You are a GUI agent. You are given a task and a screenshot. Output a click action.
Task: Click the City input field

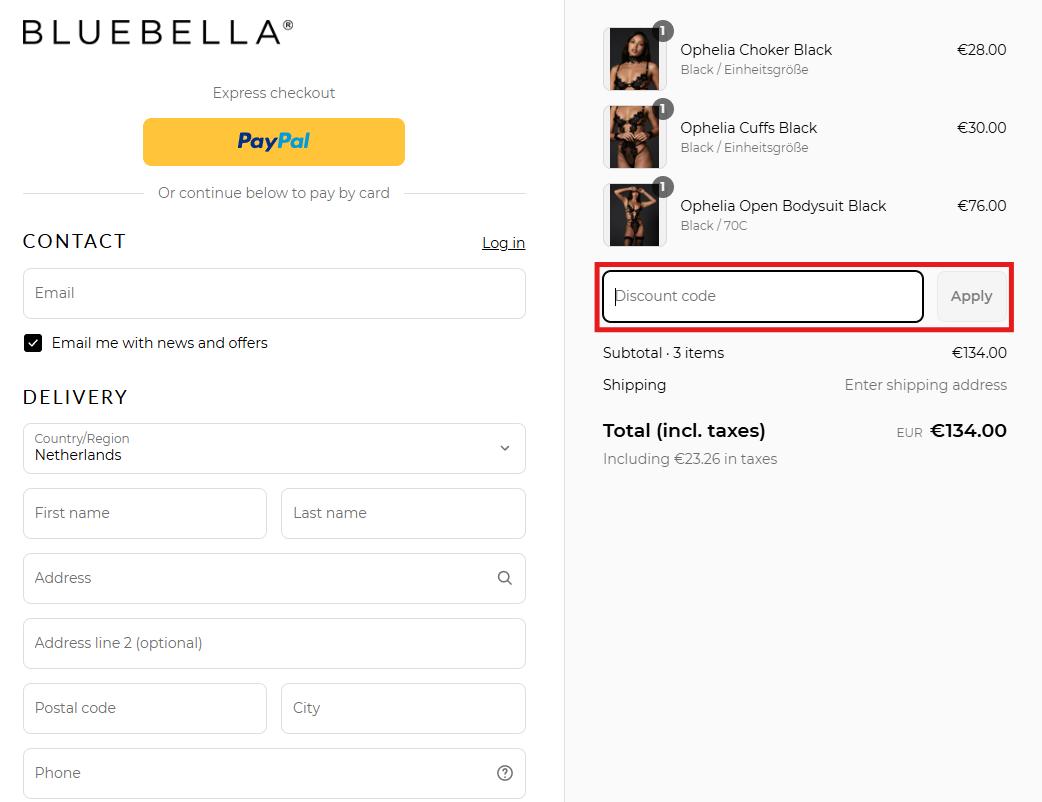[x=402, y=708]
